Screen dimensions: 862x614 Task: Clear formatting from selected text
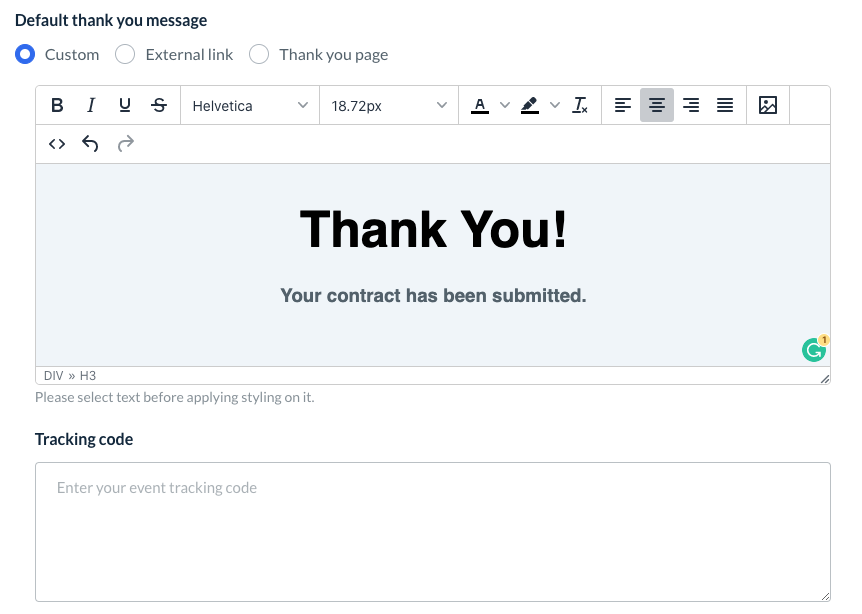point(580,105)
